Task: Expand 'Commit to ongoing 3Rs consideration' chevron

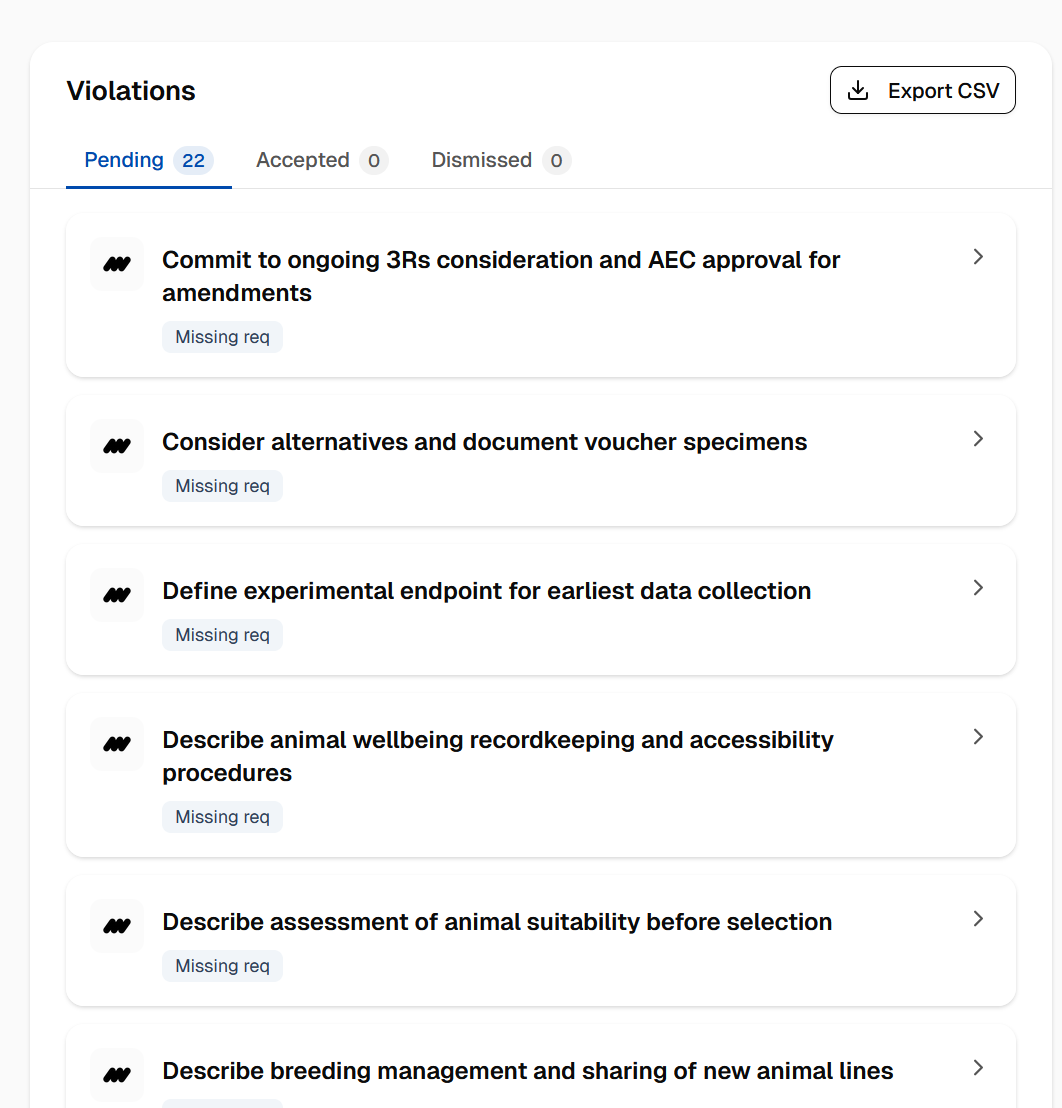Action: point(978,257)
